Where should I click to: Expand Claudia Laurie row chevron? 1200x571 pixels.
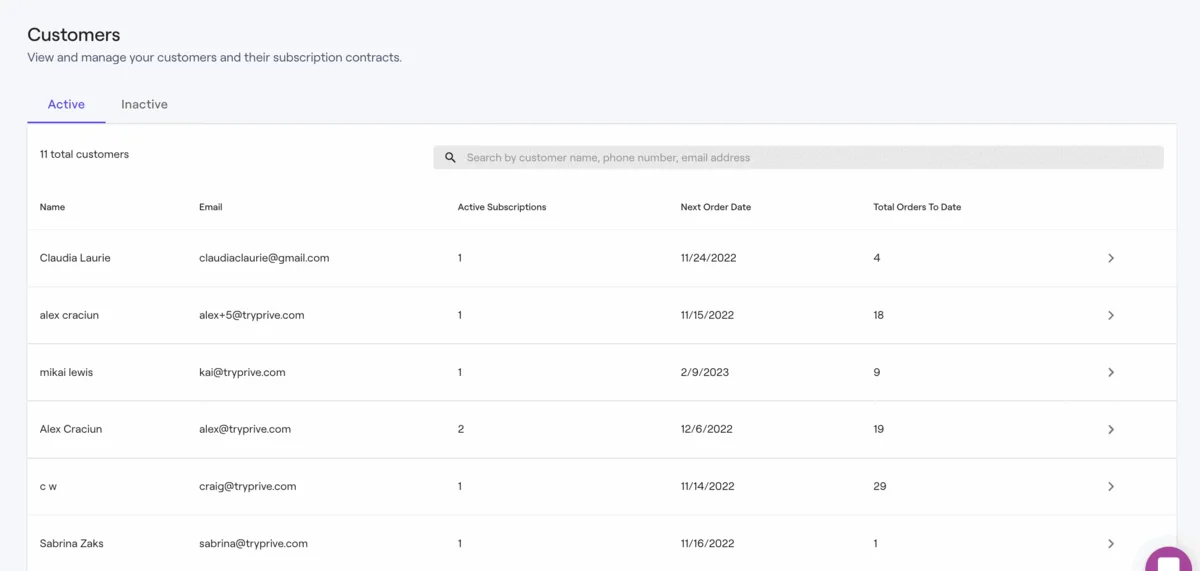(1111, 258)
